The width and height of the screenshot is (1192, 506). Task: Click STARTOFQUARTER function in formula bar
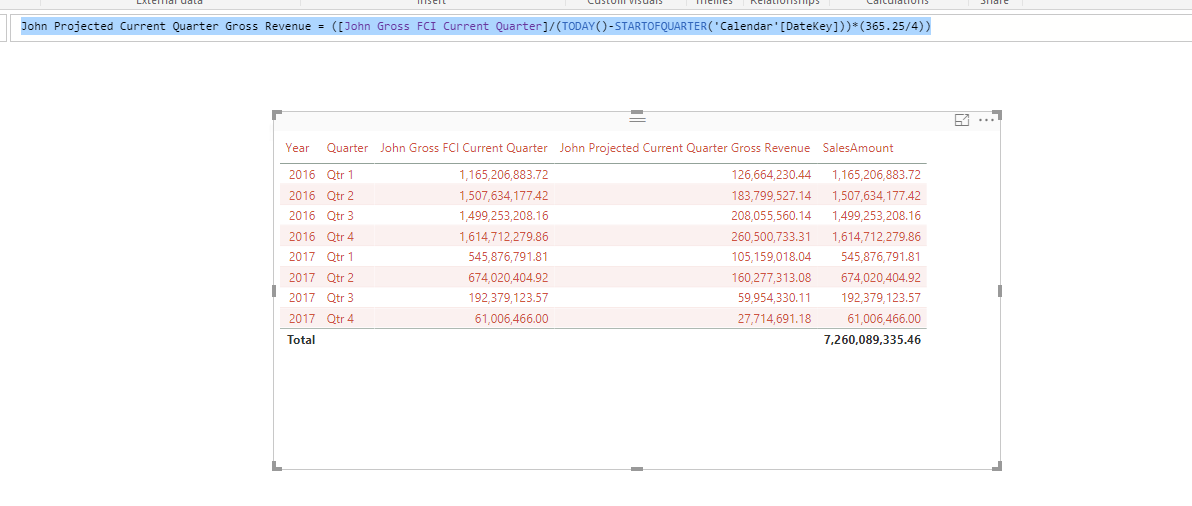660,27
